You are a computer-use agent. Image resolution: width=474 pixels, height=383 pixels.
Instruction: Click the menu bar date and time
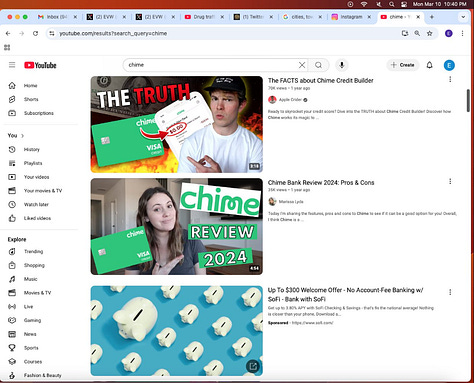coord(440,4)
